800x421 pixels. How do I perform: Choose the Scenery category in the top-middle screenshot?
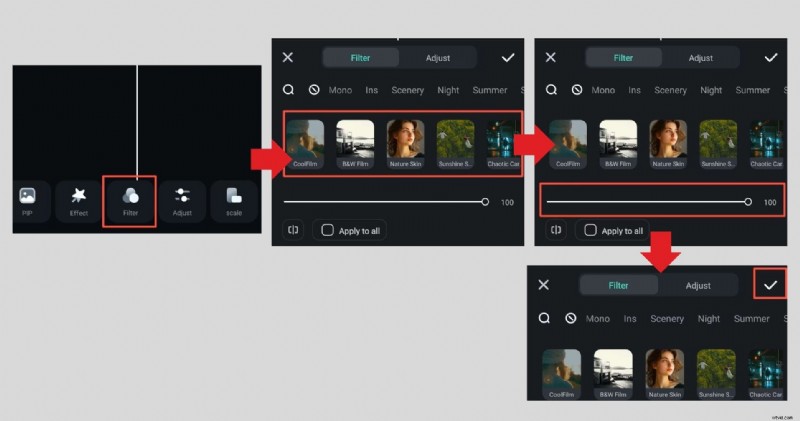pyautogui.click(x=408, y=90)
